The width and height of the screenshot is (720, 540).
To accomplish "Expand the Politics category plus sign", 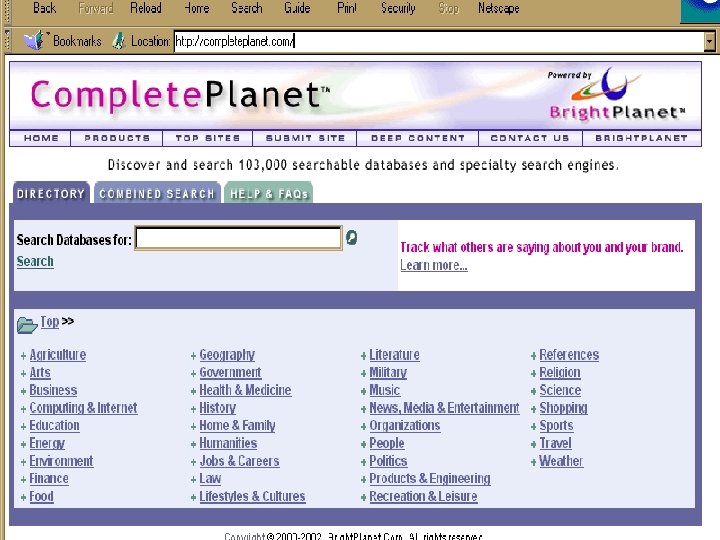I will pyautogui.click(x=363, y=462).
